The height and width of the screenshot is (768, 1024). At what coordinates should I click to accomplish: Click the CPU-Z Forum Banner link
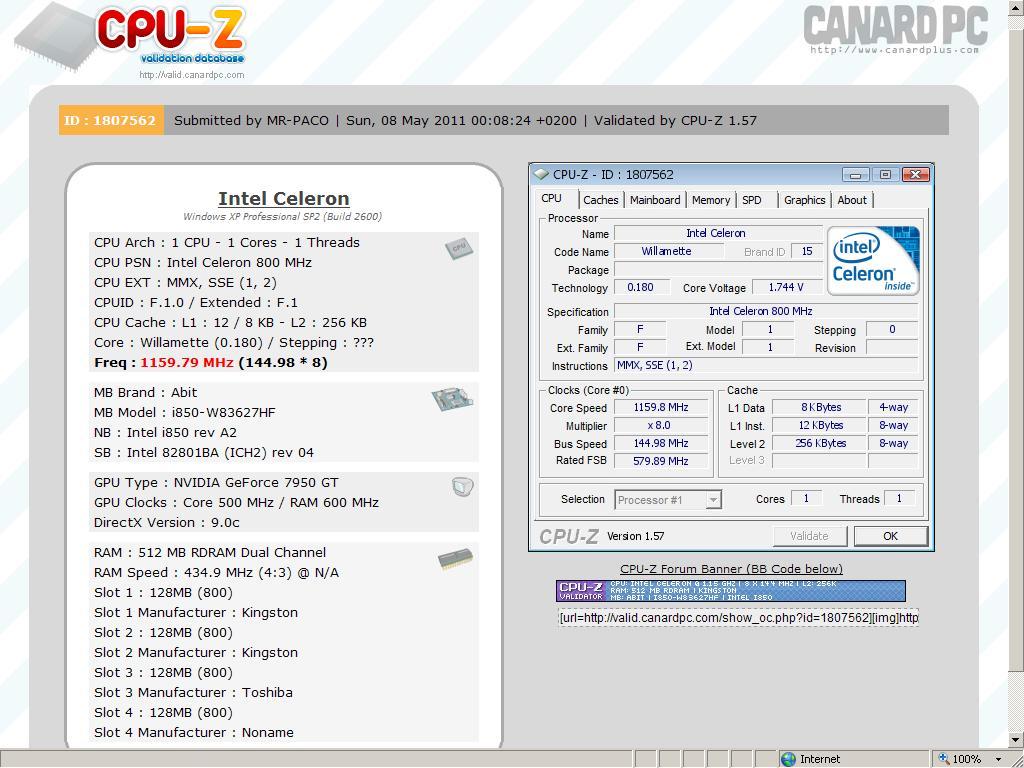731,569
